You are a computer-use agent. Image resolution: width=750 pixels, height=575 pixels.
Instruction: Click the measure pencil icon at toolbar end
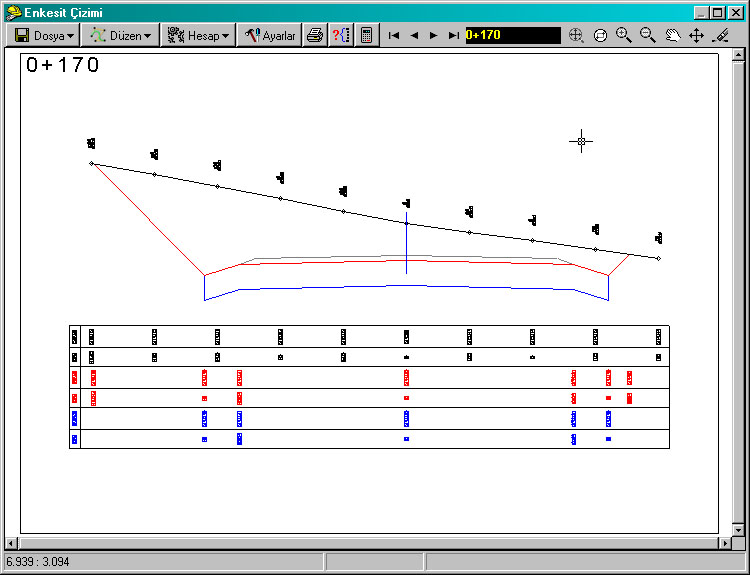pos(721,35)
